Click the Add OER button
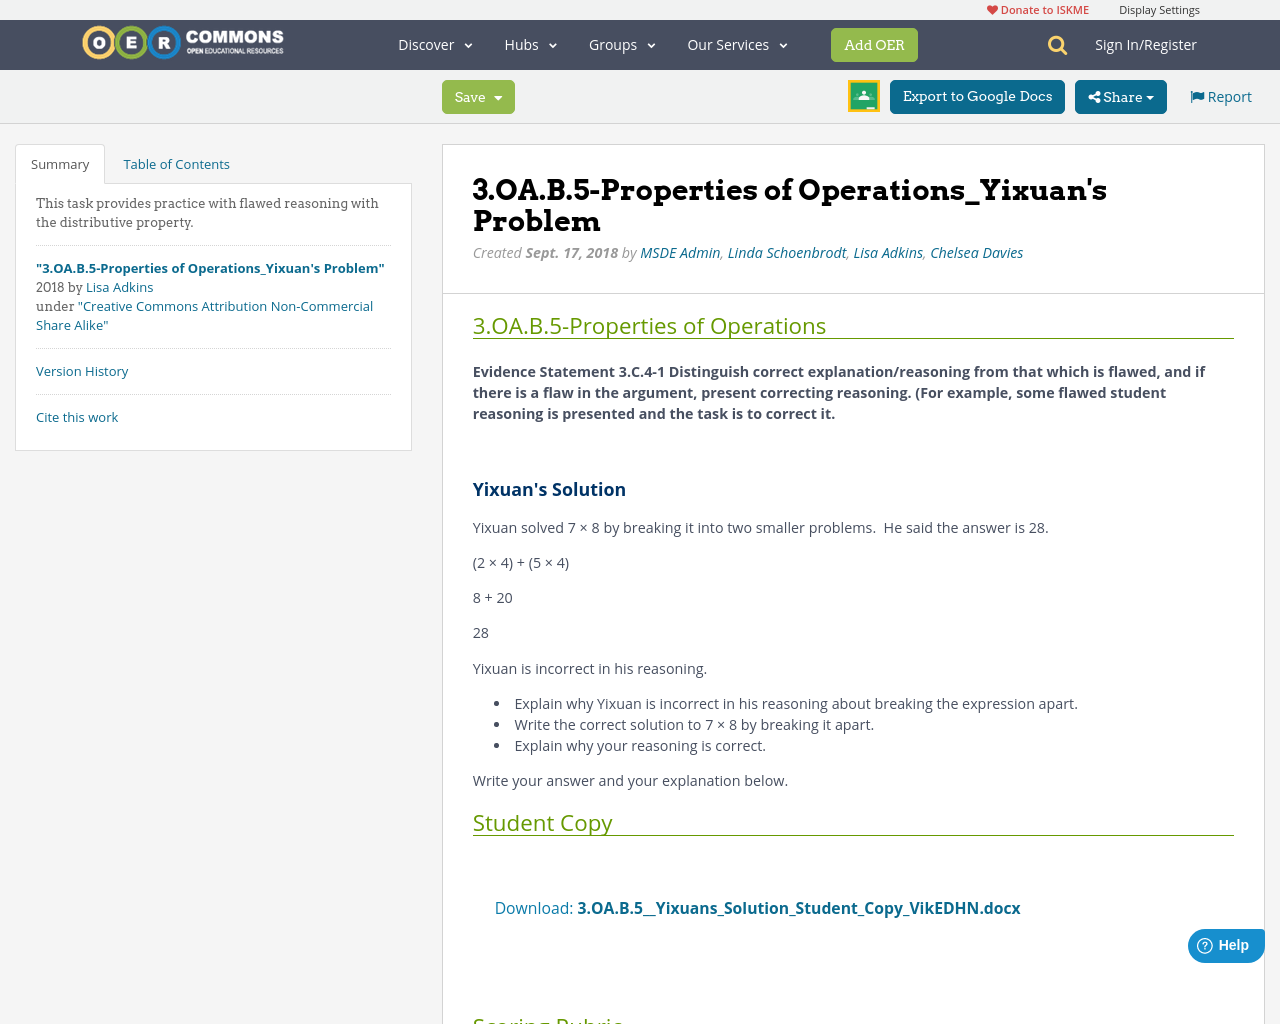 [874, 44]
